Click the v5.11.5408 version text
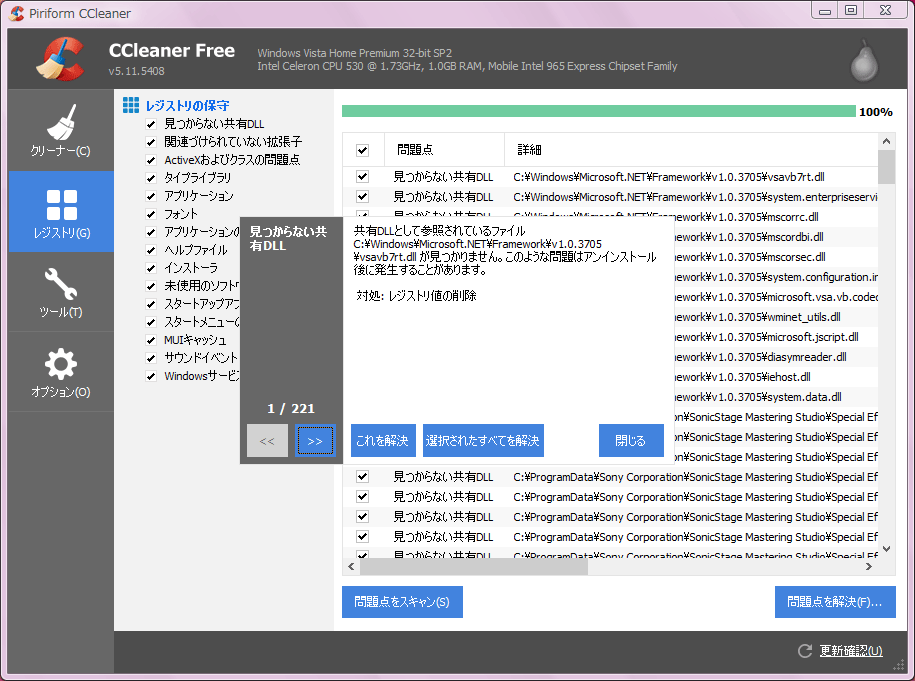This screenshot has width=915, height=681. click(137, 71)
